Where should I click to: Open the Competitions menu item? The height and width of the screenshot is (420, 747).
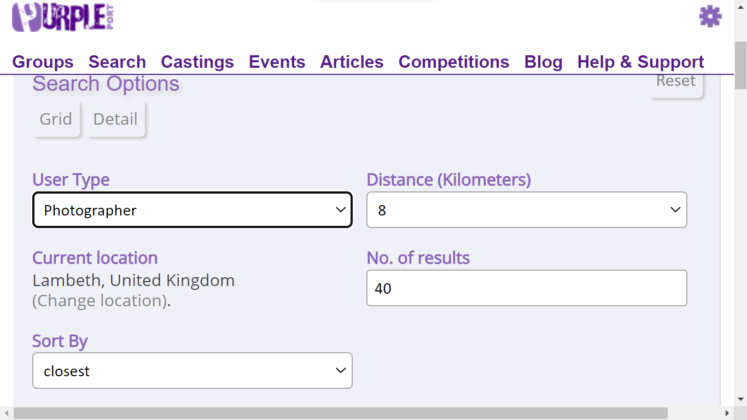pos(454,62)
